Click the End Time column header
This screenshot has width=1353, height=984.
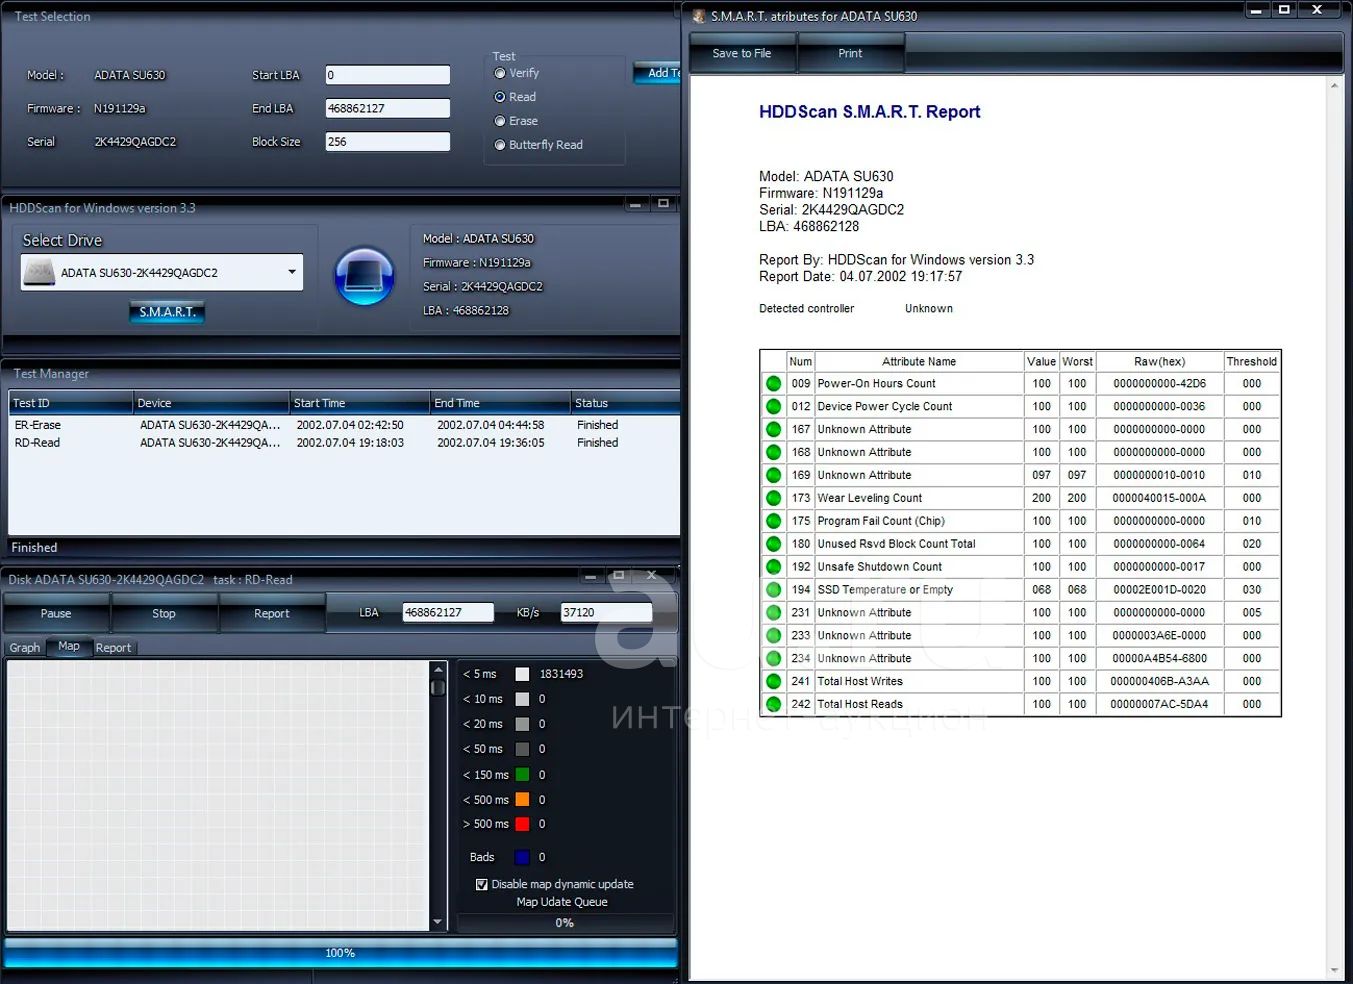click(501, 403)
